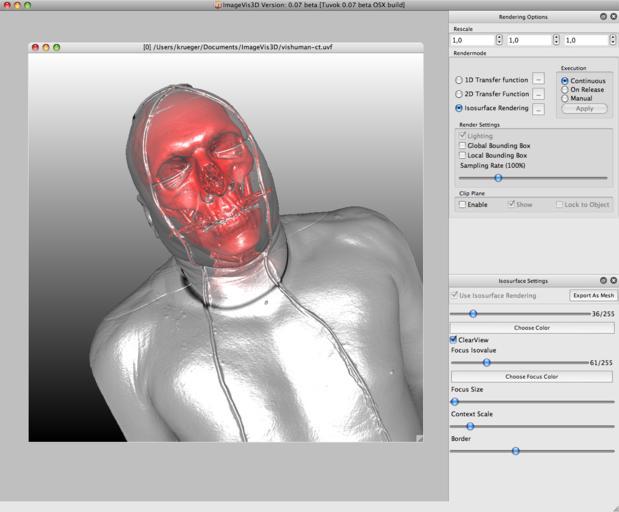
Task: Open Isosurface Rendering settings ellipsis button
Action: (x=538, y=108)
